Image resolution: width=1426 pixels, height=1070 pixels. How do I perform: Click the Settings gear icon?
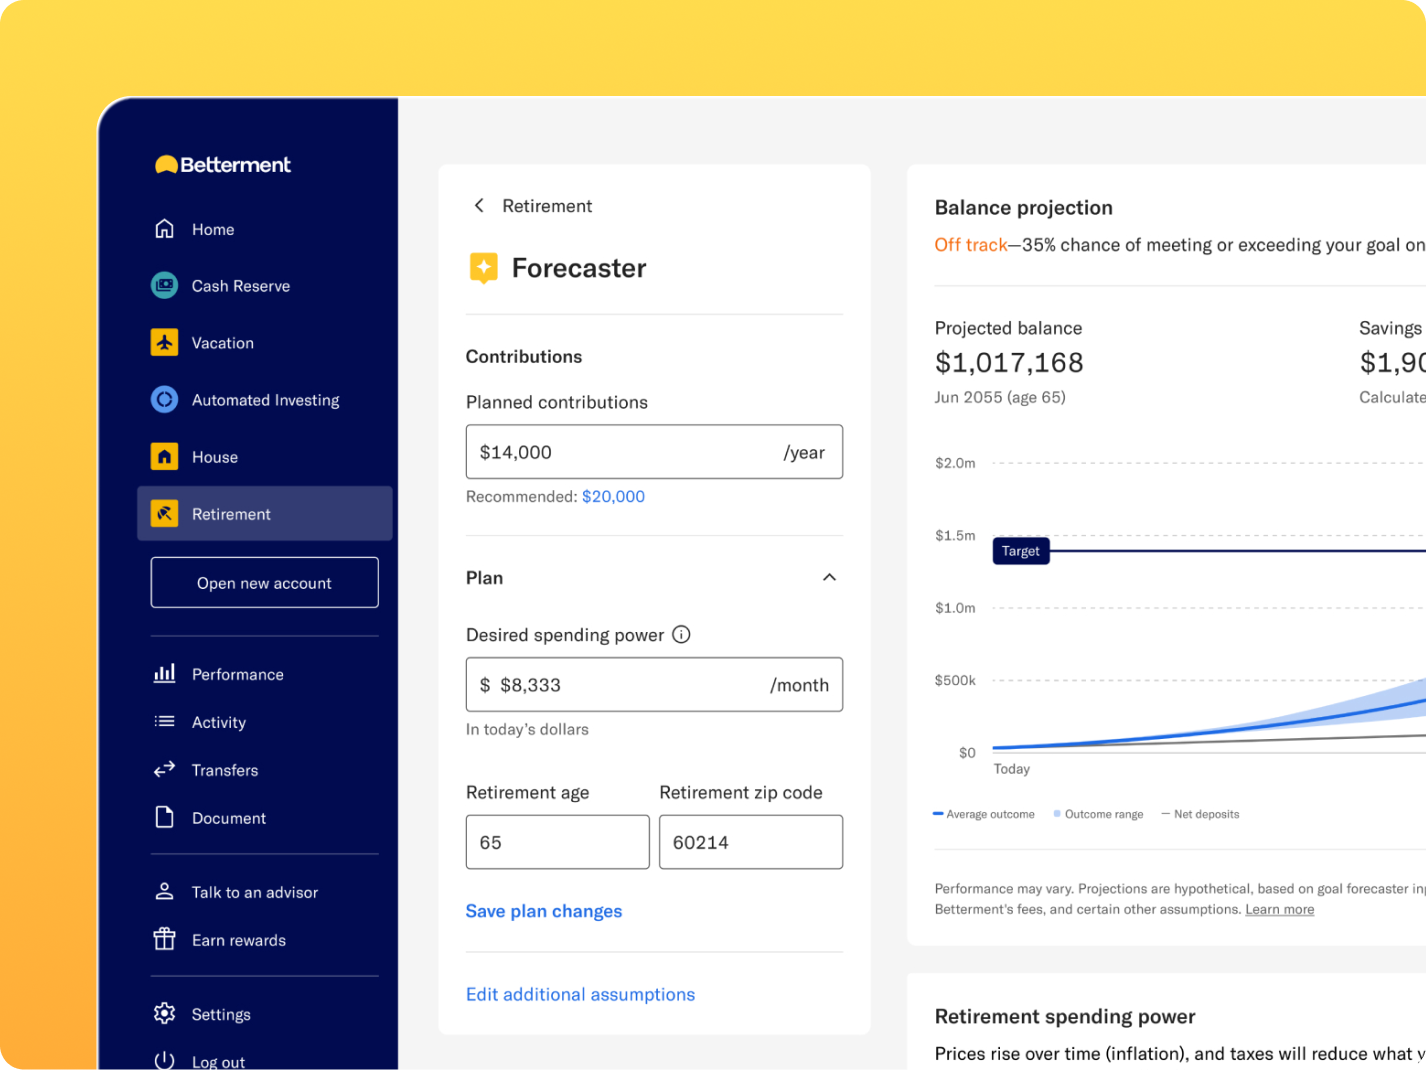tap(164, 1014)
